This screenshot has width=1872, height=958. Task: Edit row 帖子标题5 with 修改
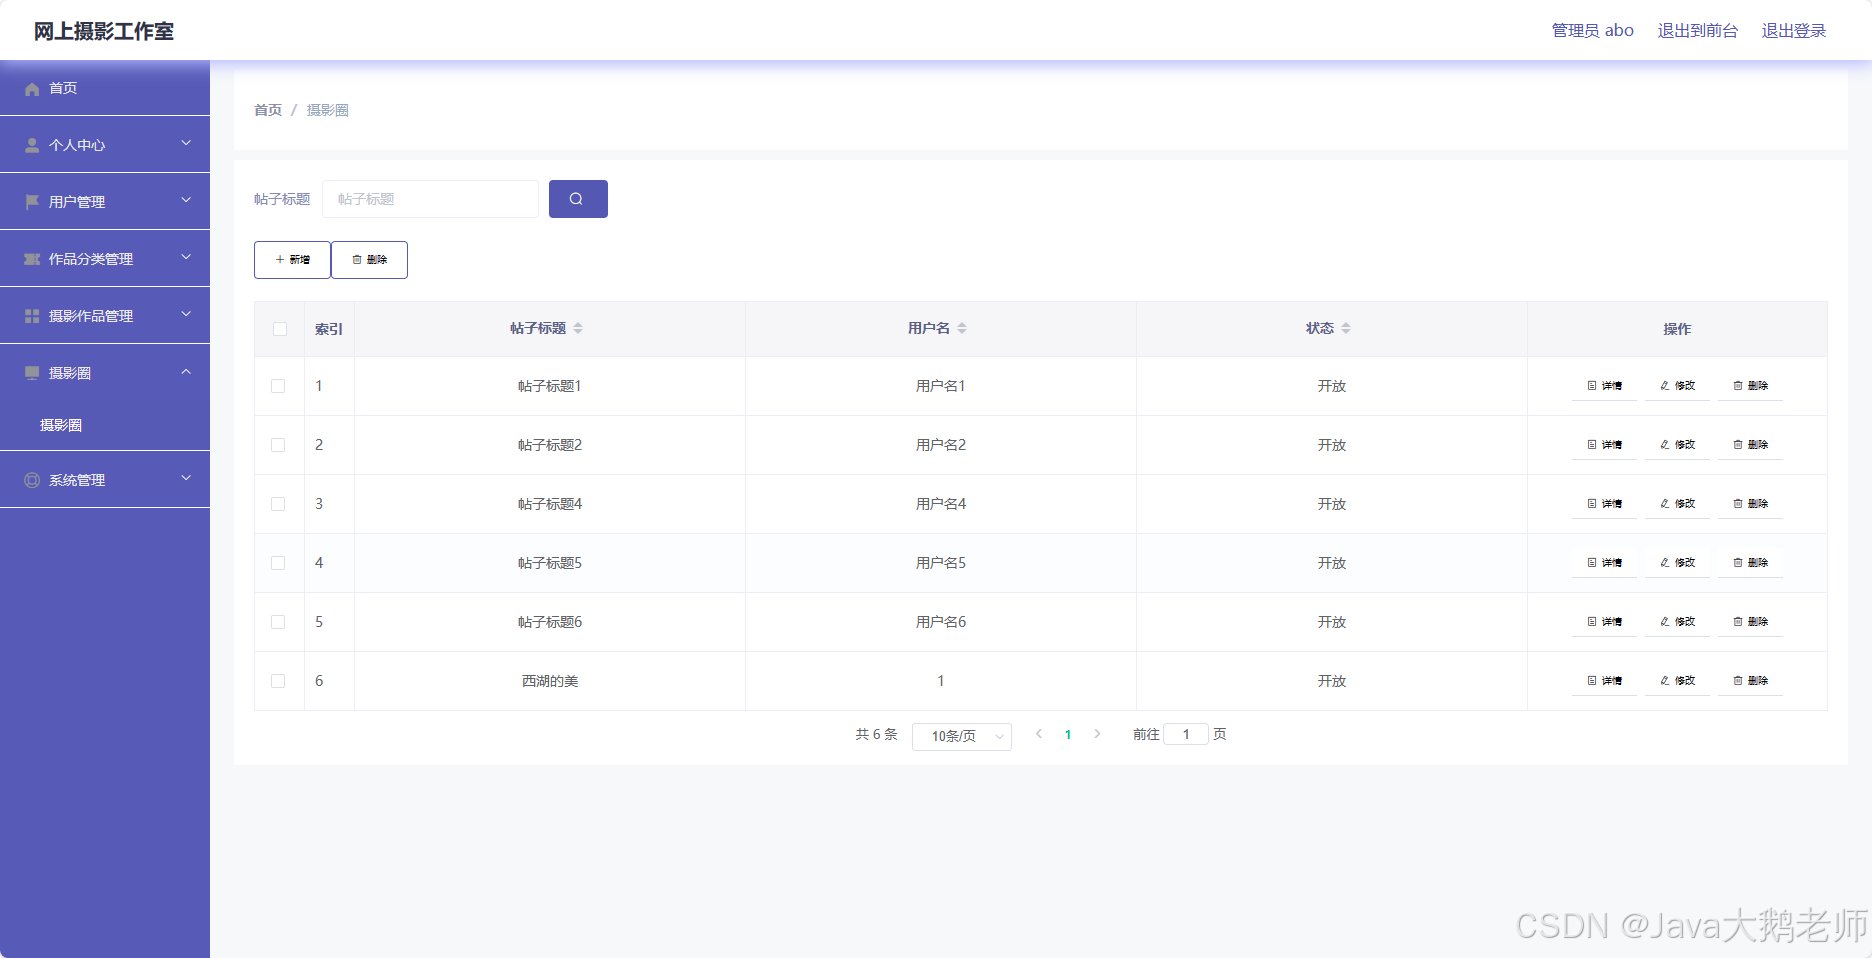(x=1677, y=563)
